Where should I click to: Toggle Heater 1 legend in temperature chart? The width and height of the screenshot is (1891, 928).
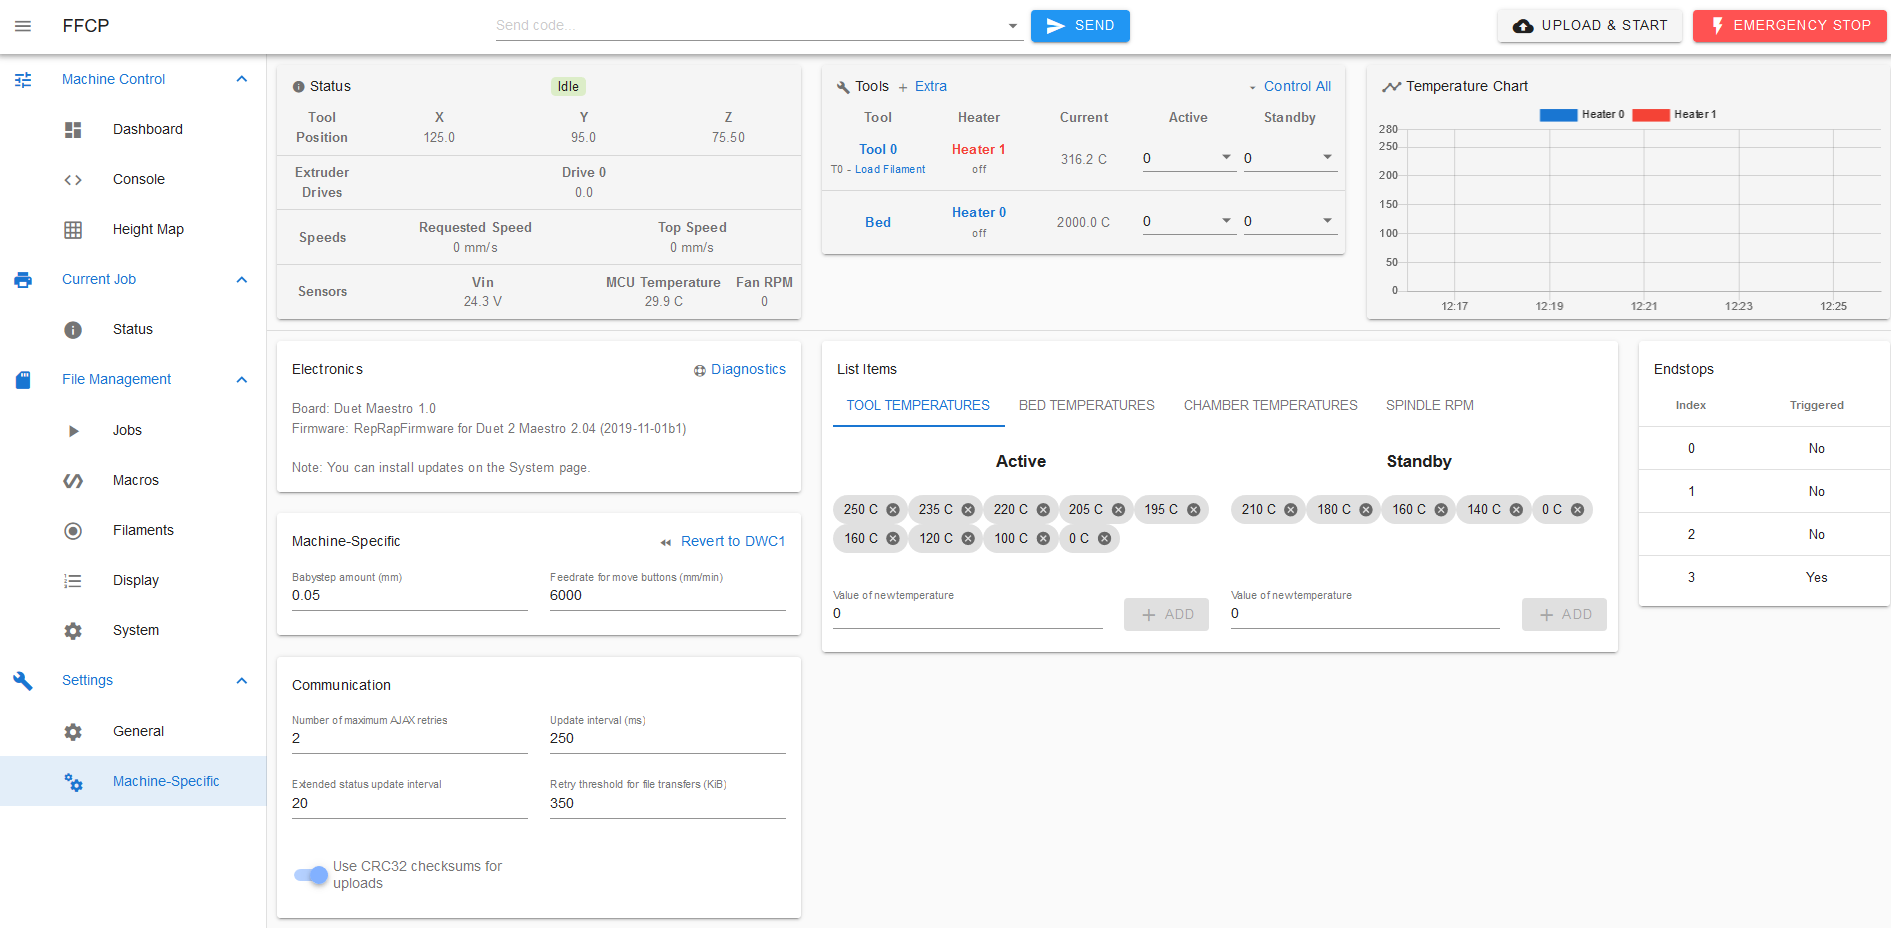1674,115
